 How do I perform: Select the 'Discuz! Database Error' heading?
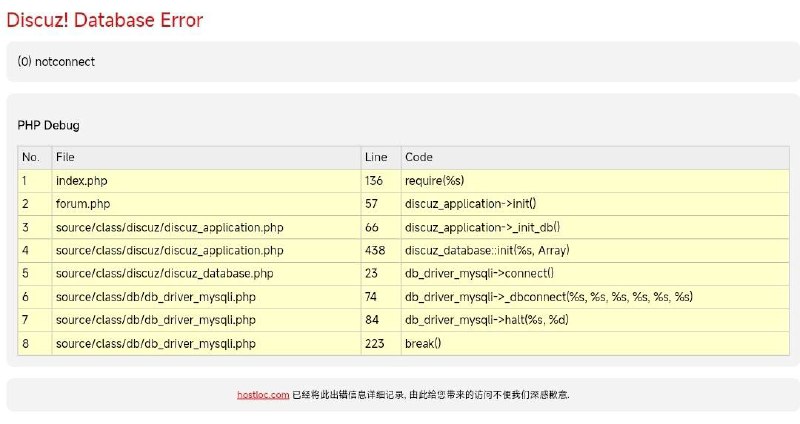coord(105,20)
